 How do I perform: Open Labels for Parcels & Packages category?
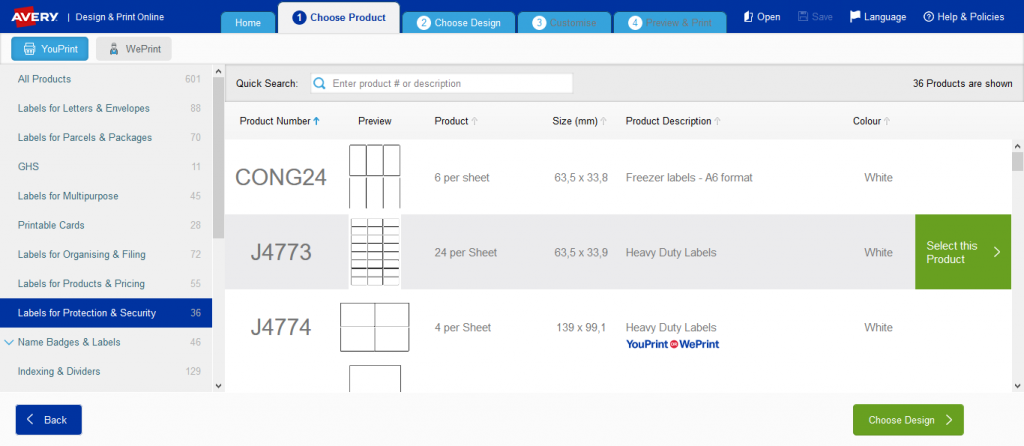(106, 138)
